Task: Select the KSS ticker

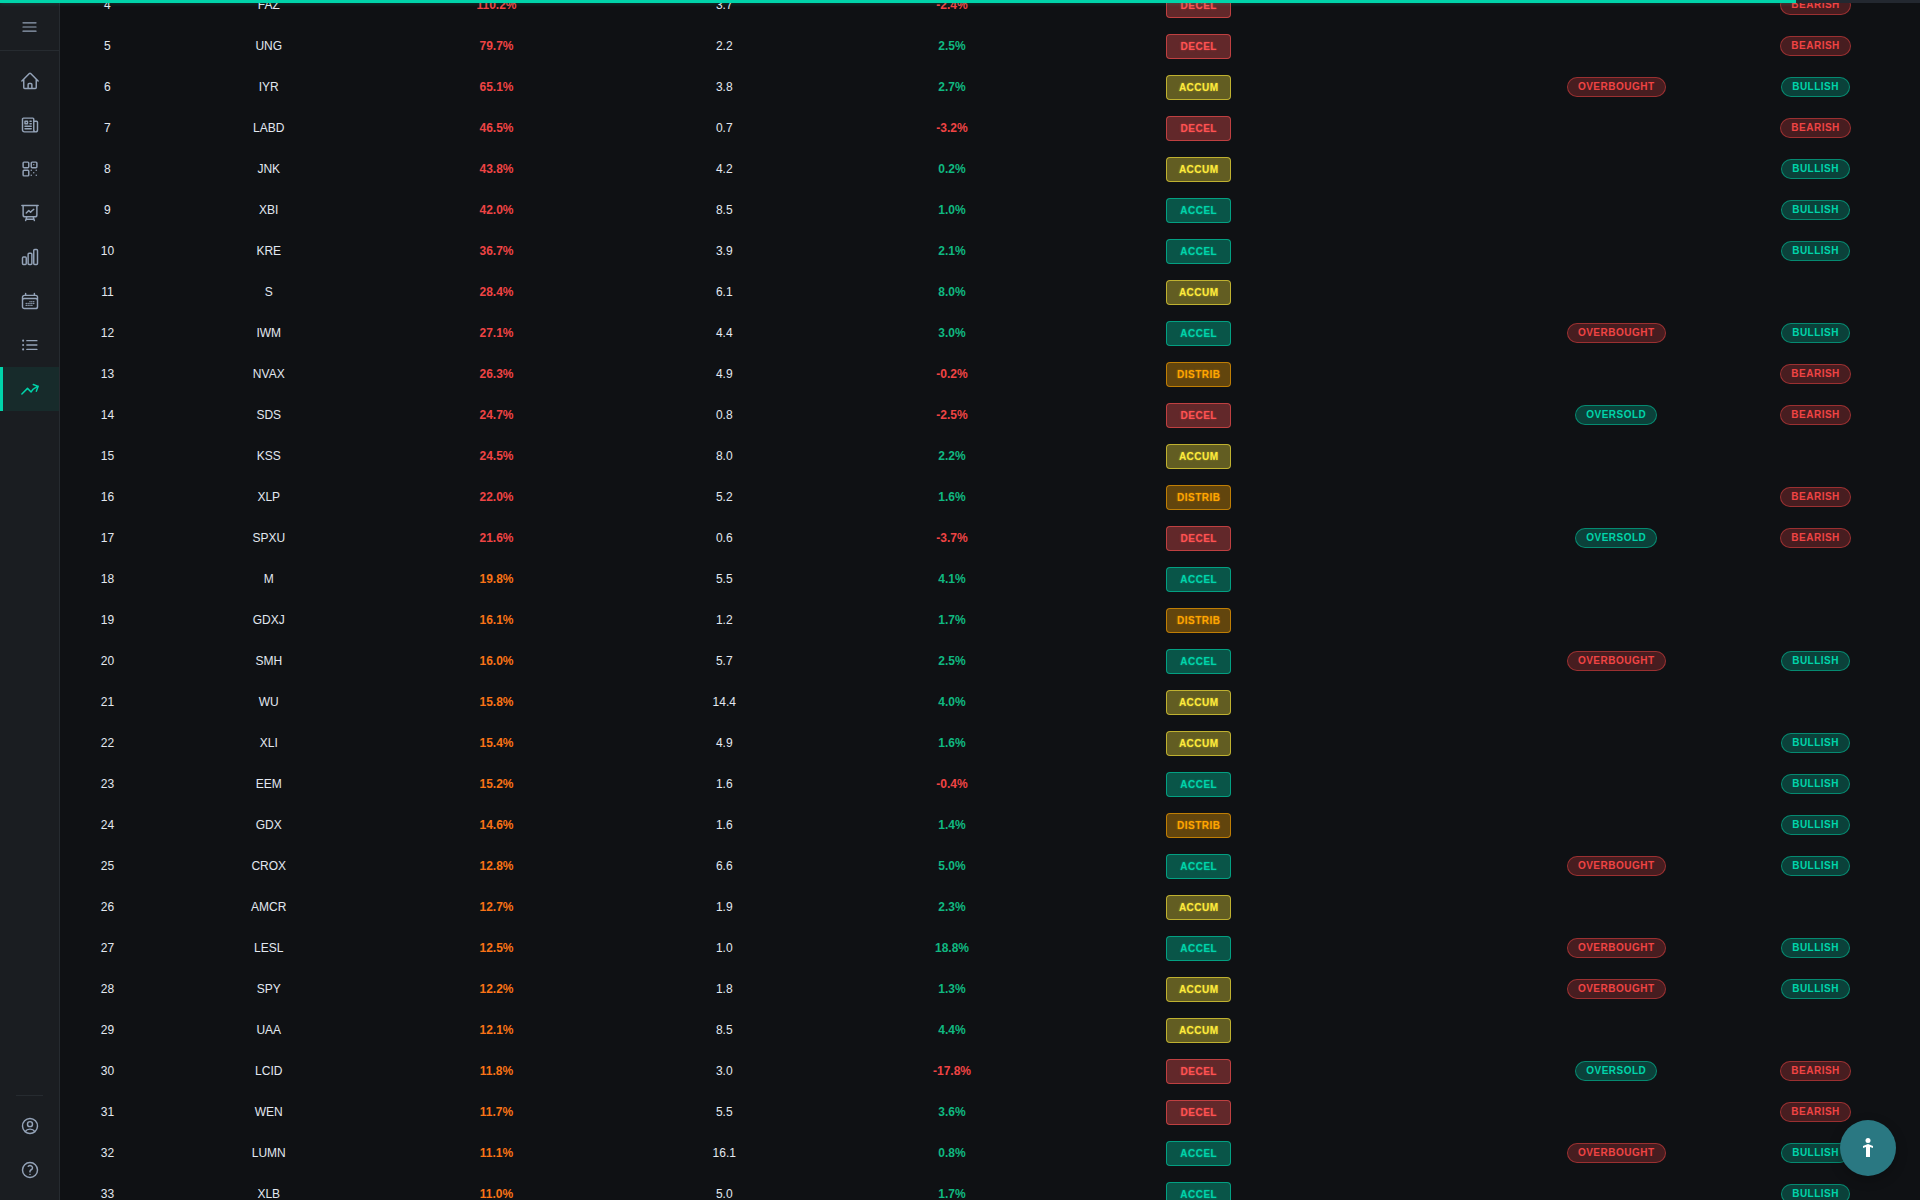Action: tap(268, 456)
